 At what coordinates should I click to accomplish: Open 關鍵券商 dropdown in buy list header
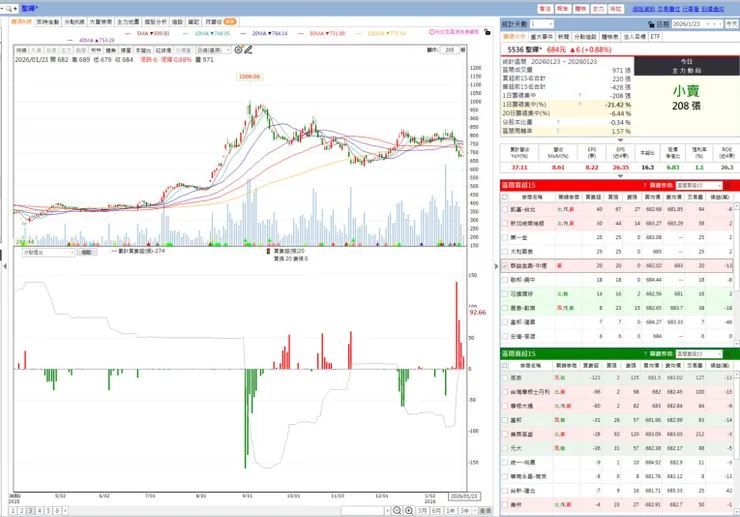pos(699,186)
